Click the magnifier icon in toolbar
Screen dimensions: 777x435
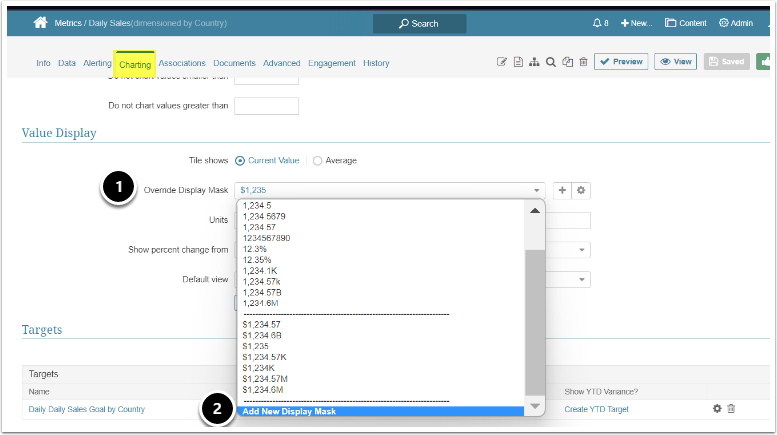click(551, 62)
